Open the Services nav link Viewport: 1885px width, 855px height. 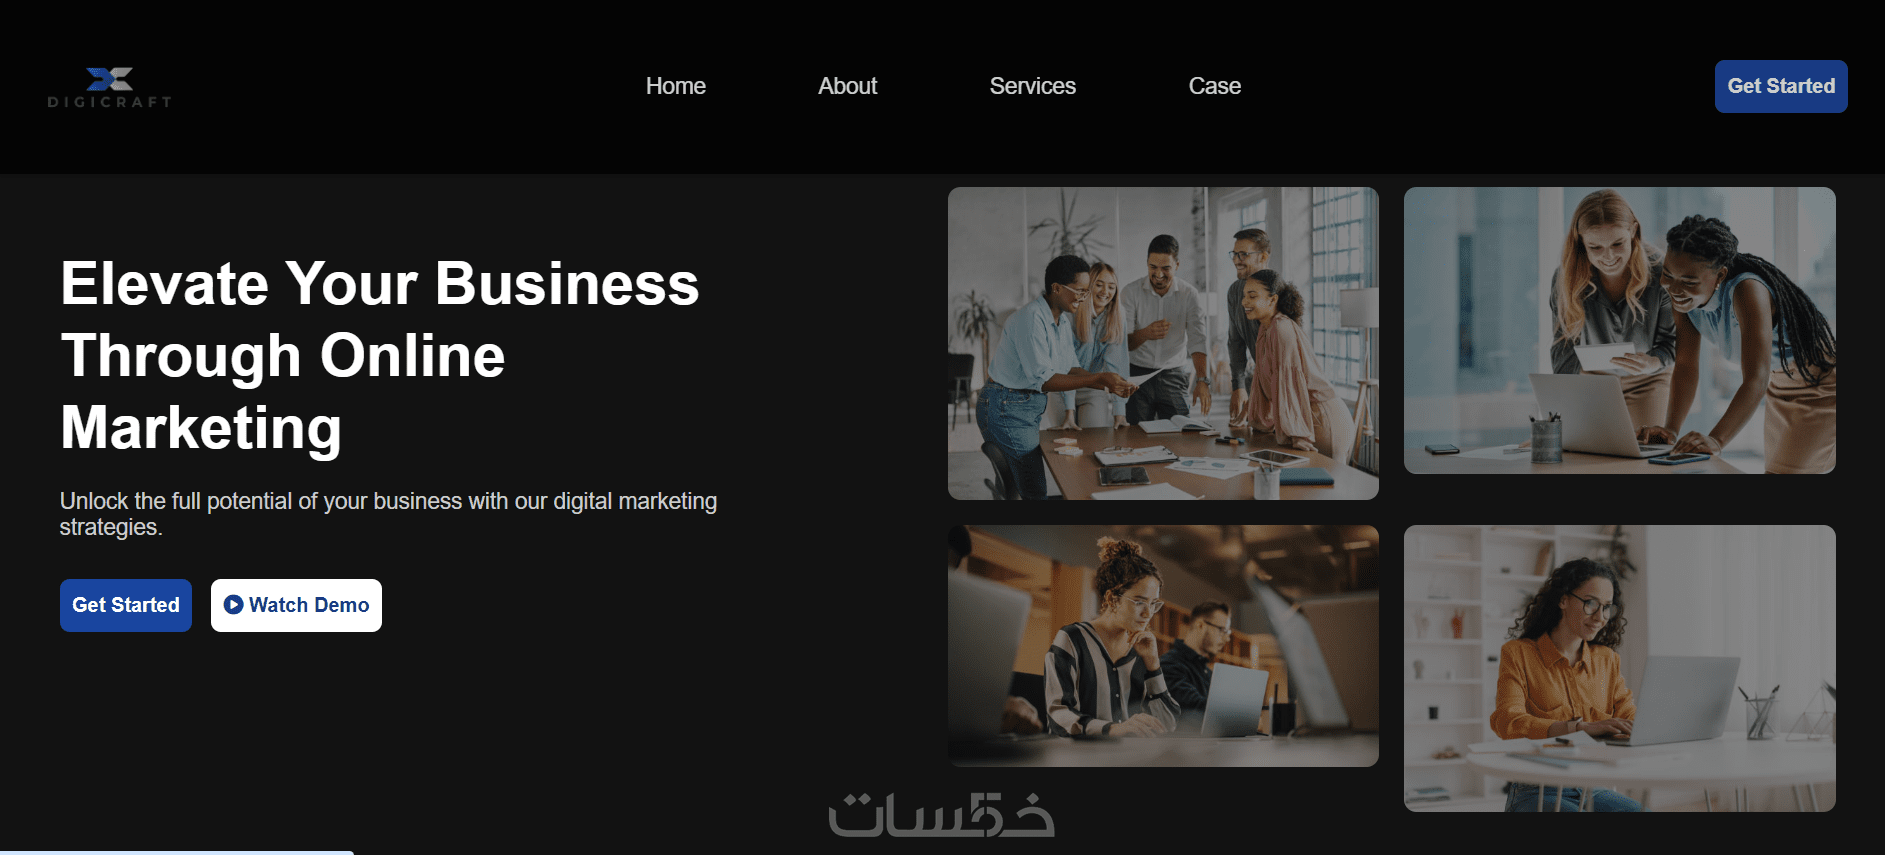(x=1033, y=86)
